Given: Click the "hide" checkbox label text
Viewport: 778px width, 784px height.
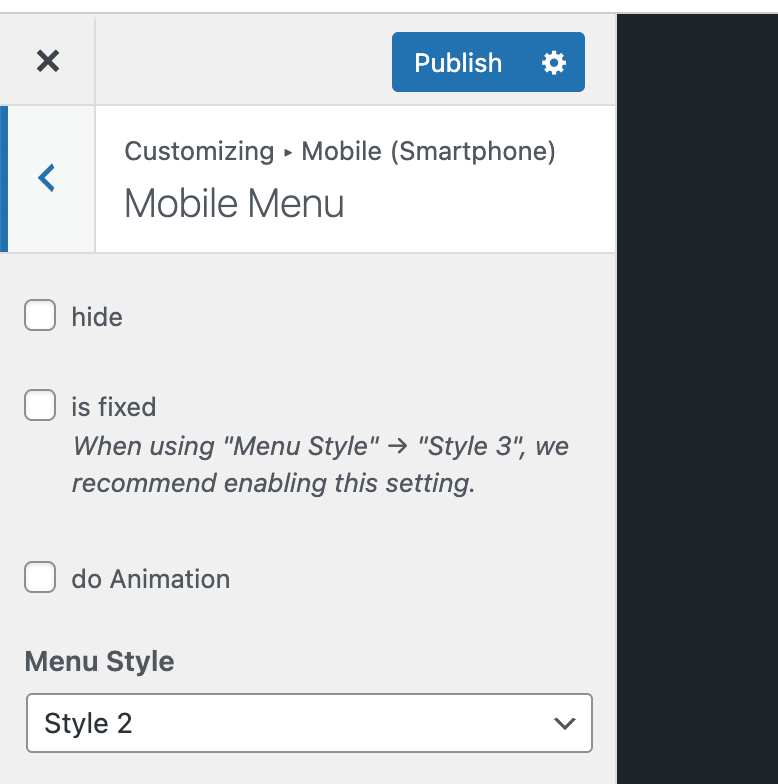Looking at the screenshot, I should coord(97,318).
